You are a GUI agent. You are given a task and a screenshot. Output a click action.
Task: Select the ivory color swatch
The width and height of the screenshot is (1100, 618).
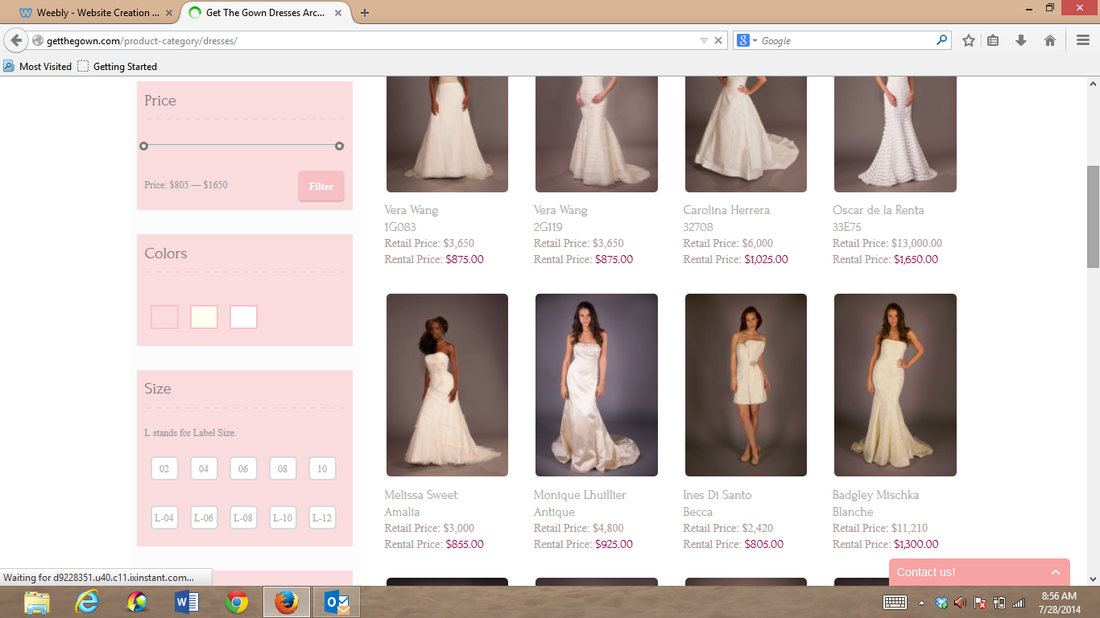pos(204,317)
